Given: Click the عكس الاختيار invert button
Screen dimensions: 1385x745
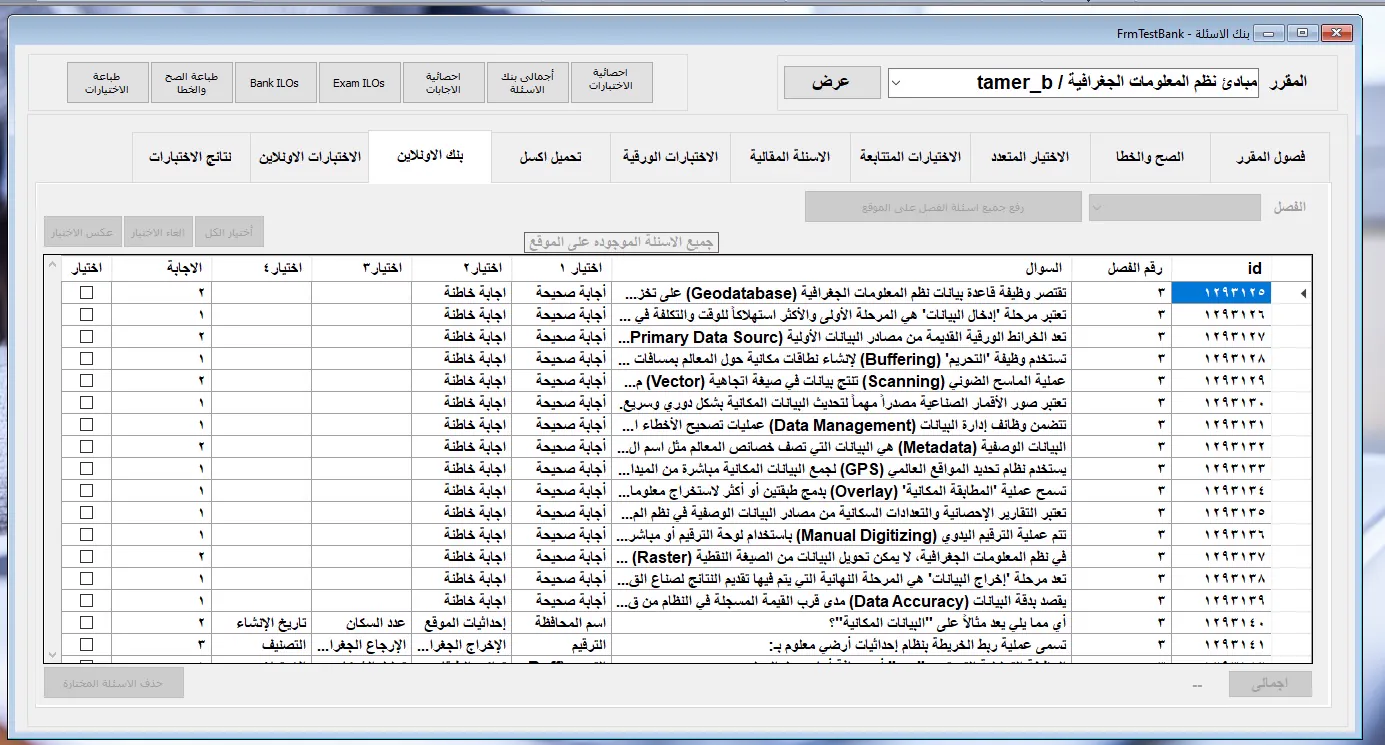Looking at the screenshot, I should pos(83,233).
